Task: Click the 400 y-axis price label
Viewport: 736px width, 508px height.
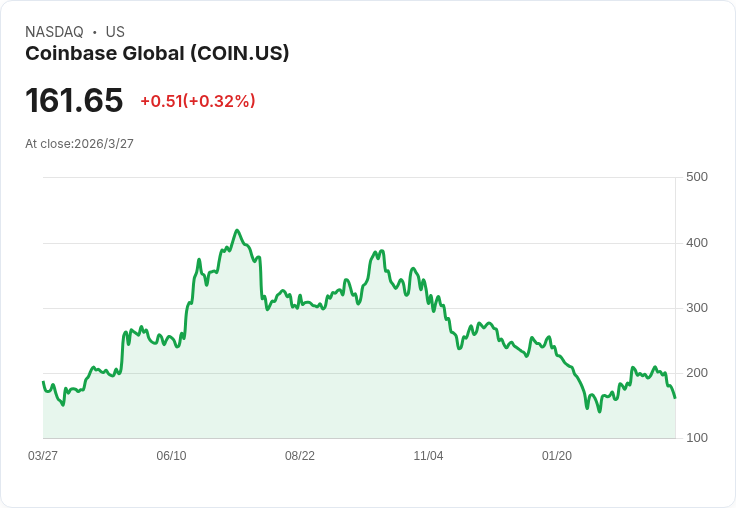Action: click(697, 242)
